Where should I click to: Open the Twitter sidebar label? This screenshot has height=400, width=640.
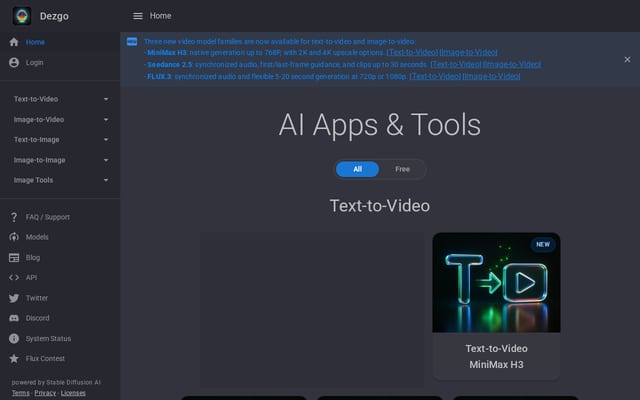(37, 298)
